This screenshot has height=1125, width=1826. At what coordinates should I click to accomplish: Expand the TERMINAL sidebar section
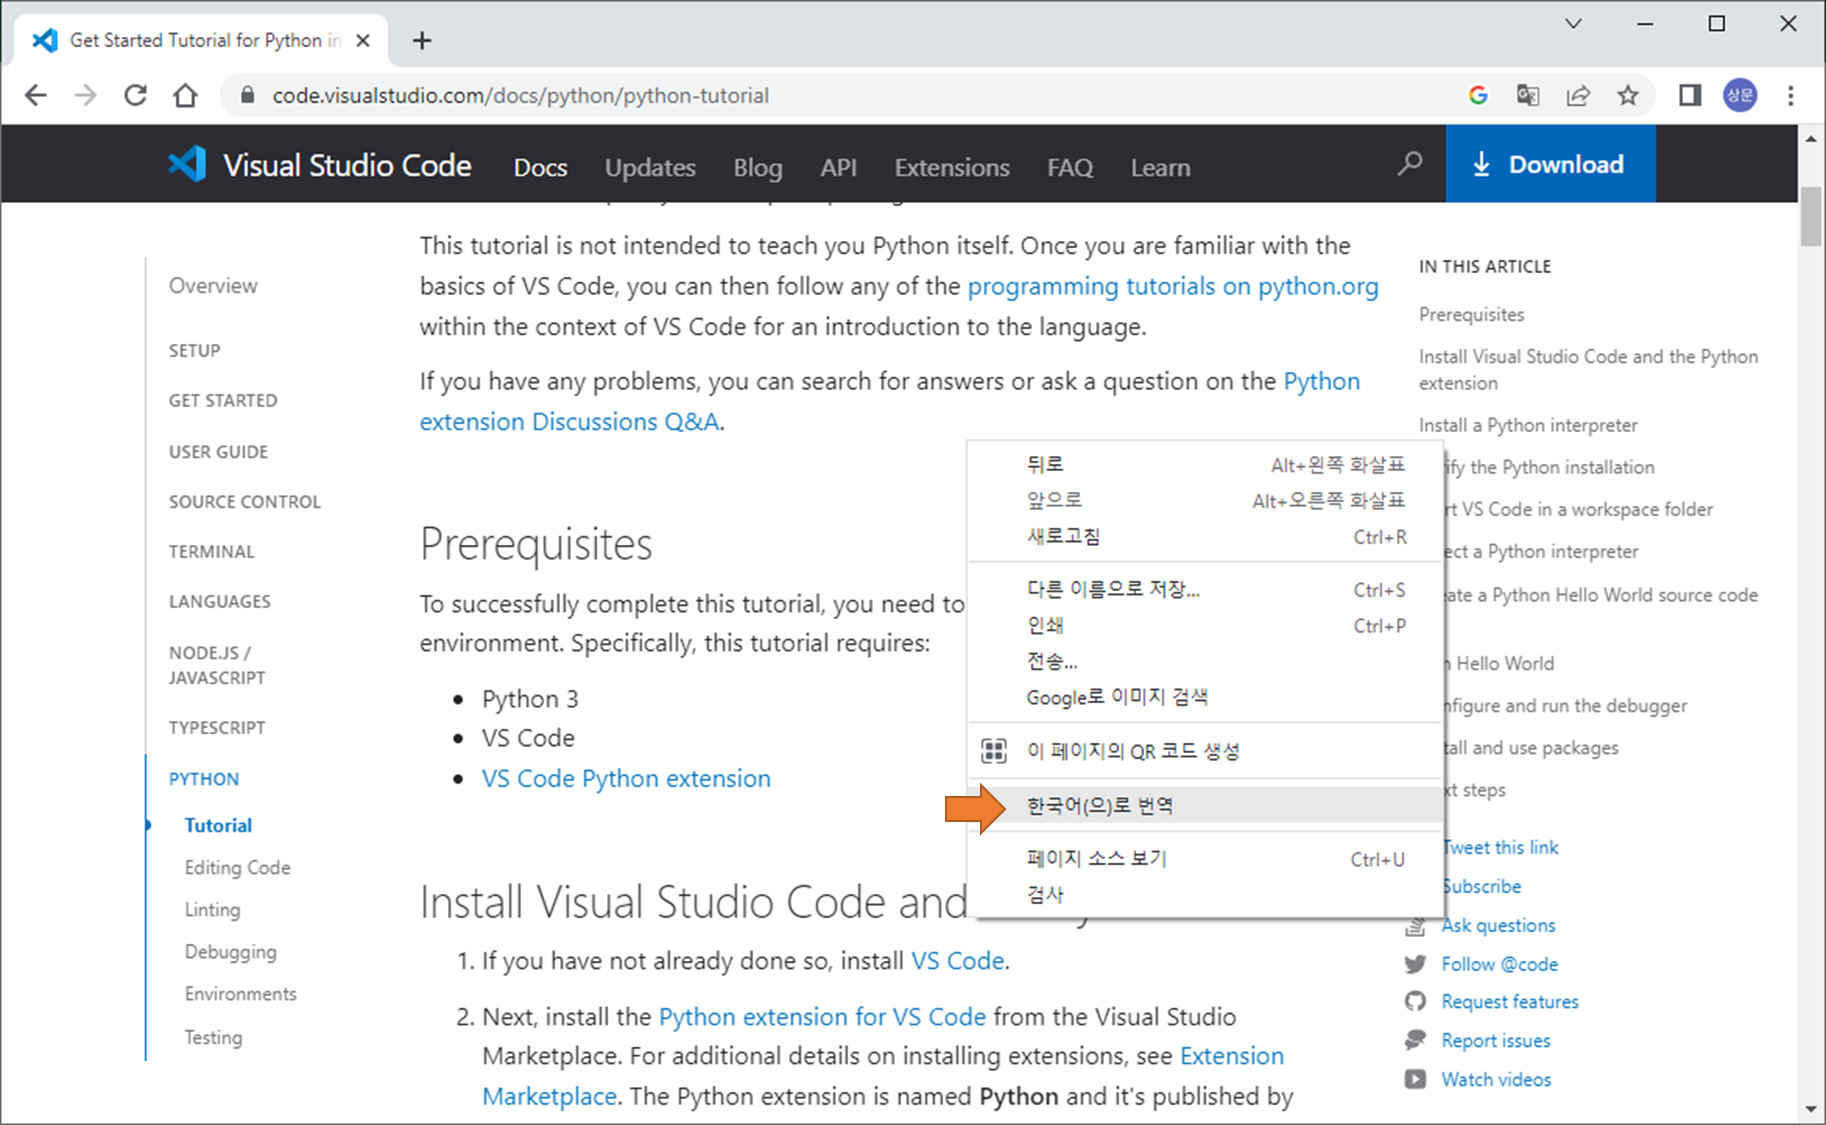tap(211, 551)
